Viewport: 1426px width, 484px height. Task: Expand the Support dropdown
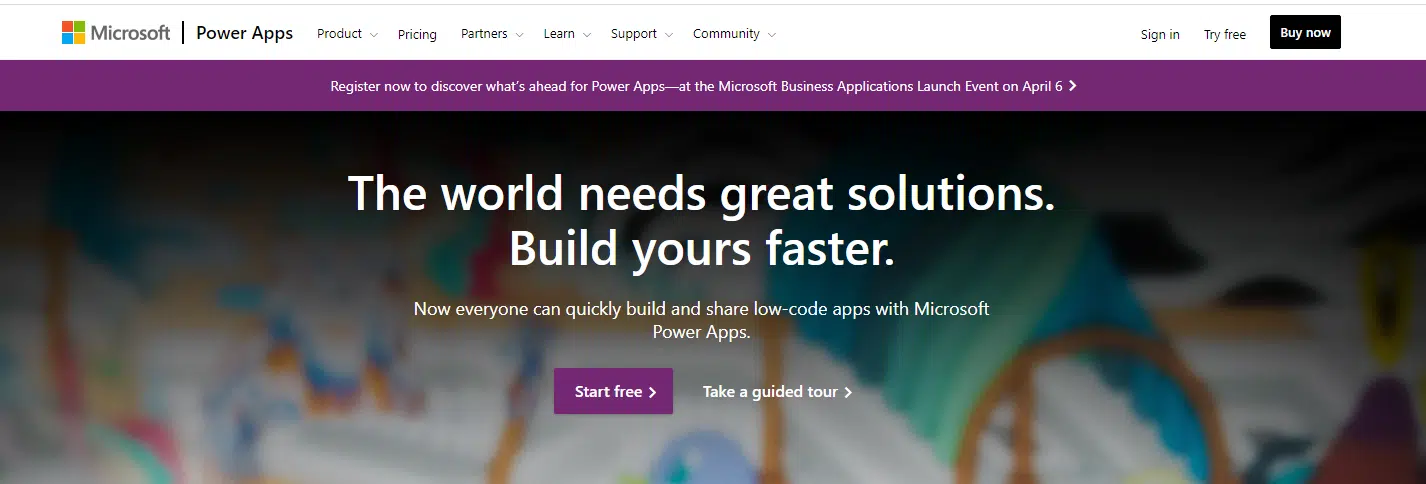click(x=642, y=34)
